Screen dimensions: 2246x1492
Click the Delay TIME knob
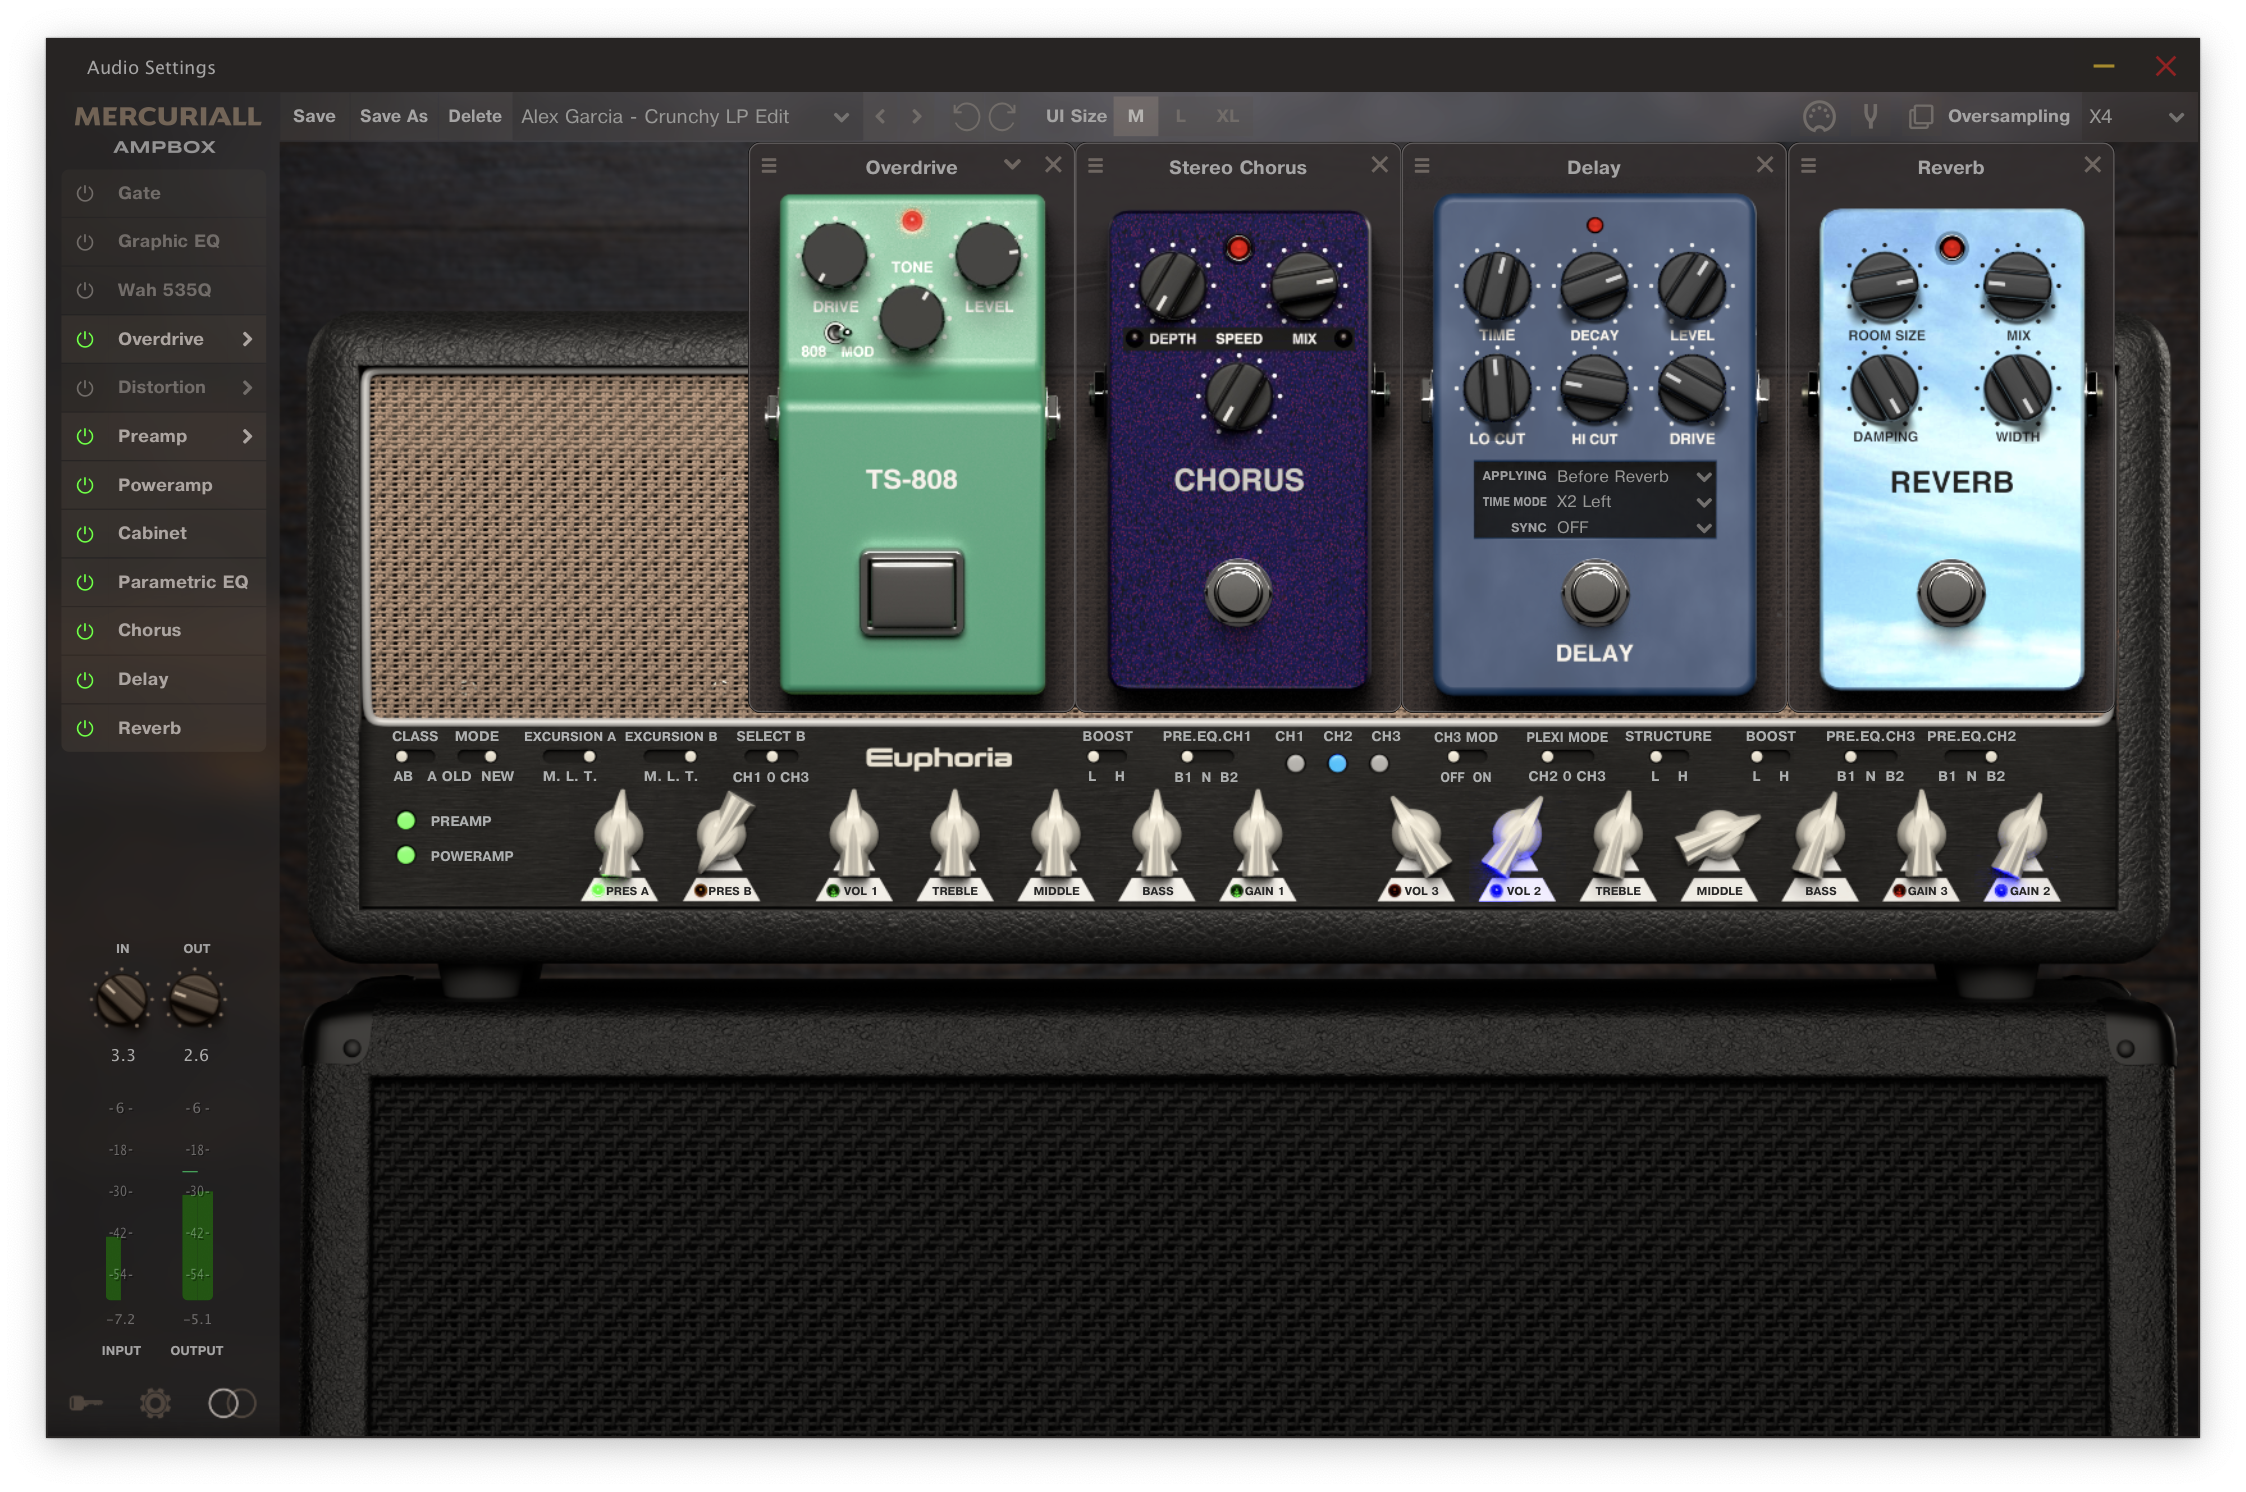(1497, 285)
